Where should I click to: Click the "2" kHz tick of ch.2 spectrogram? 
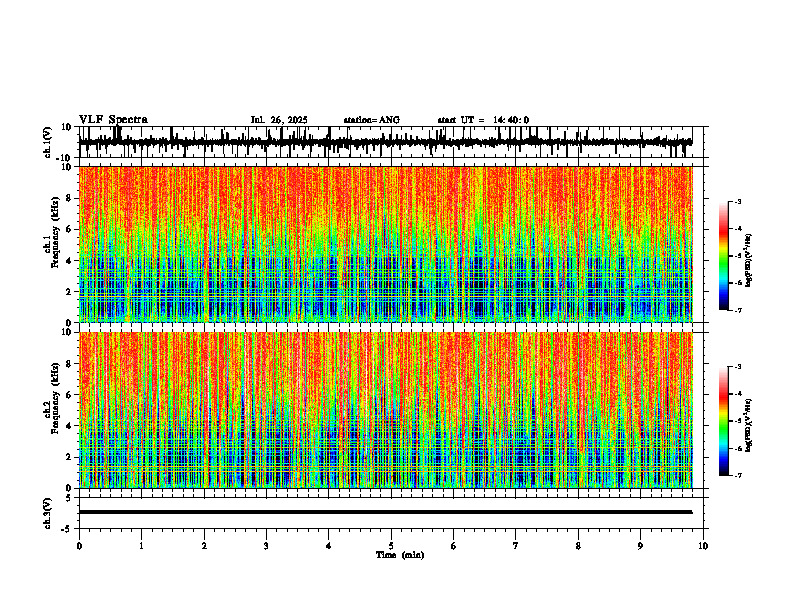(x=70, y=457)
